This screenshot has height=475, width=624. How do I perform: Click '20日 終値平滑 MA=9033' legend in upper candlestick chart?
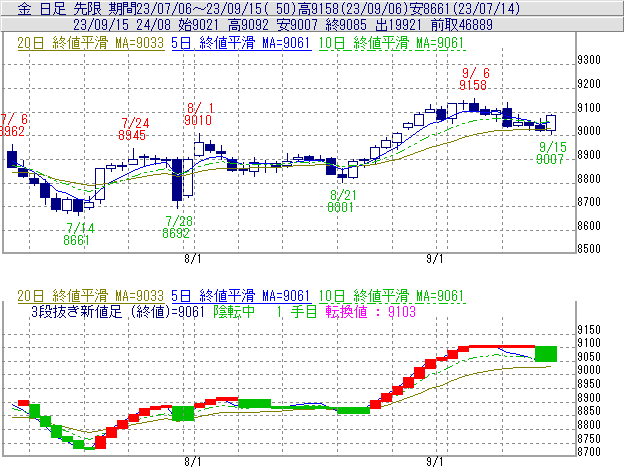pos(90,43)
